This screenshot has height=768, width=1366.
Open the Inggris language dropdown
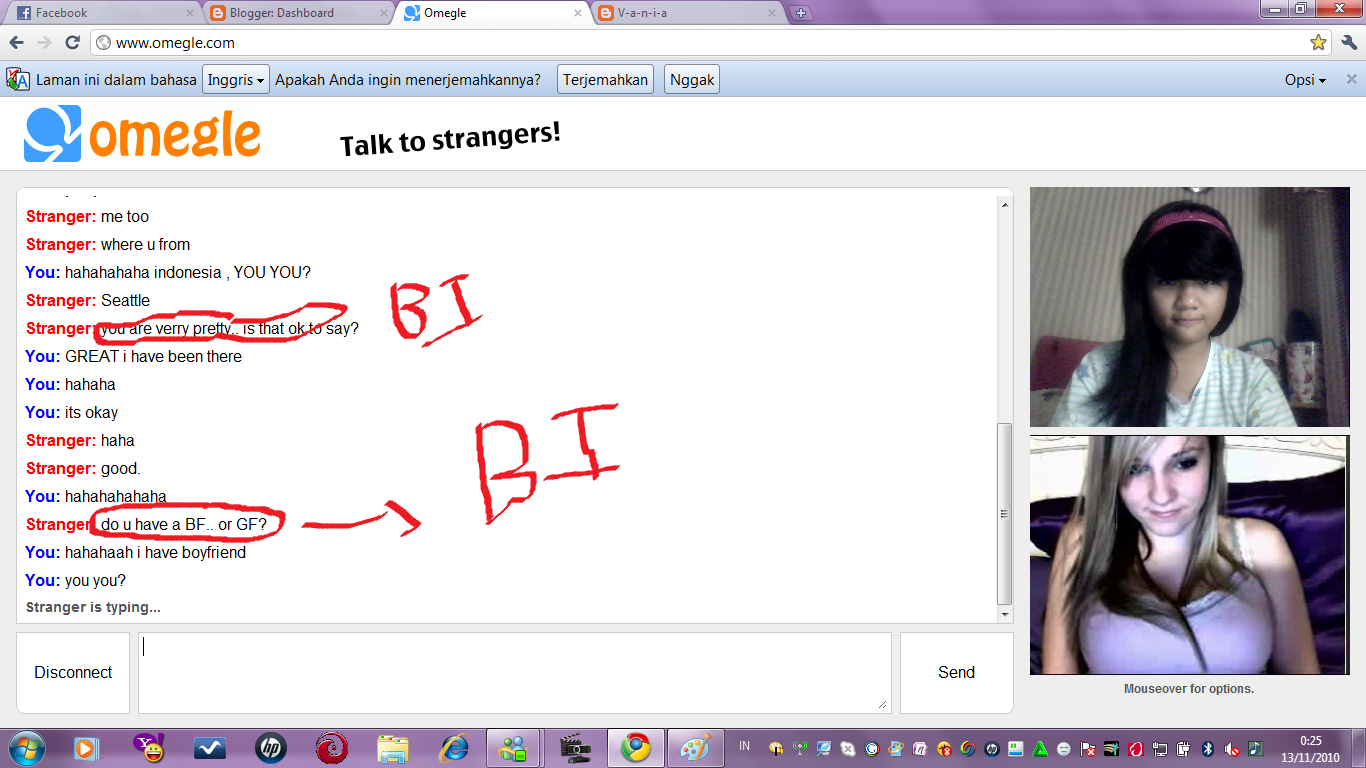point(235,79)
